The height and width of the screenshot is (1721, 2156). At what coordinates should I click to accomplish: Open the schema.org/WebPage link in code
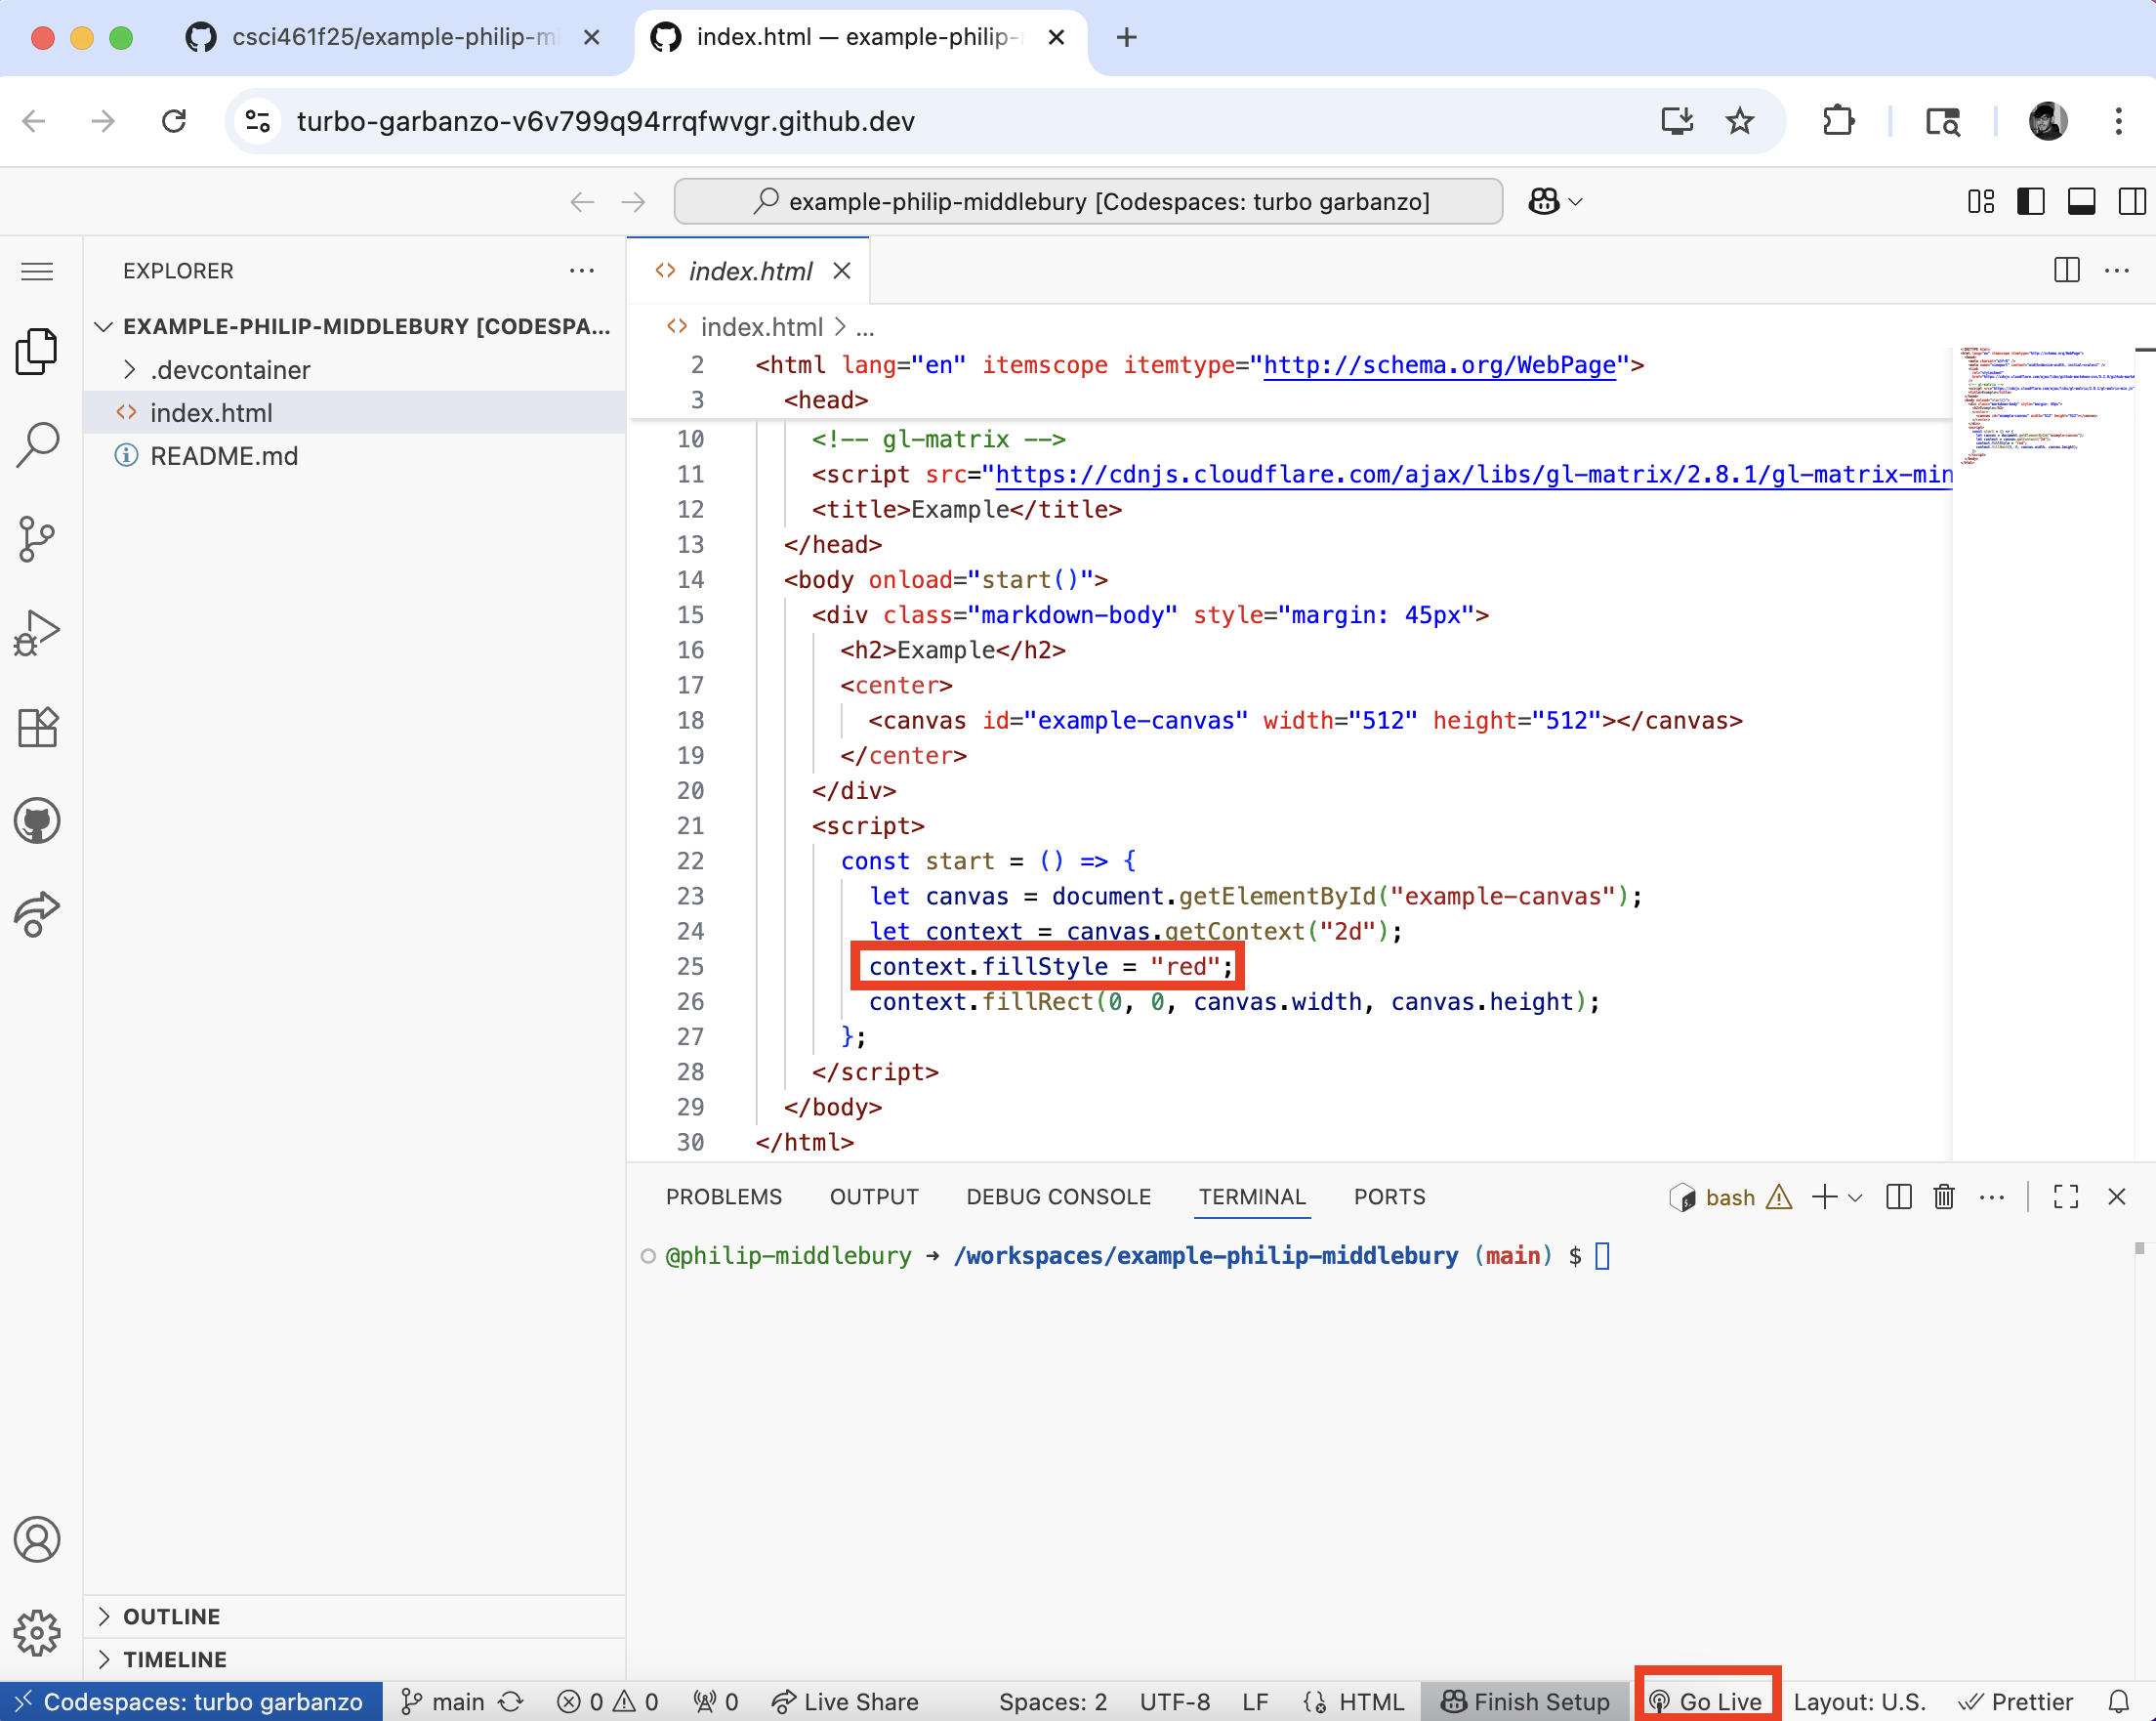tap(1439, 365)
